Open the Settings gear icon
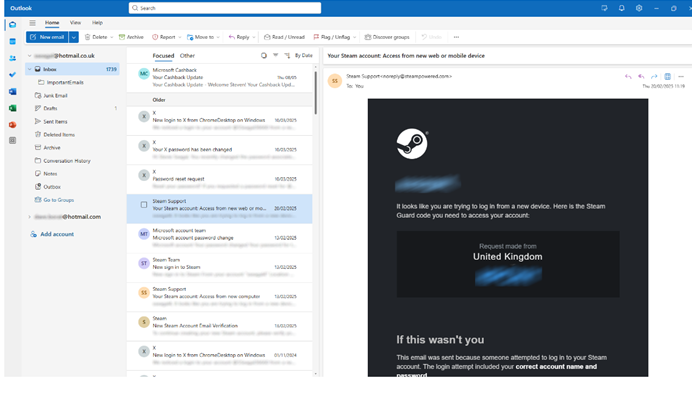The width and height of the screenshot is (692, 399). tap(639, 8)
